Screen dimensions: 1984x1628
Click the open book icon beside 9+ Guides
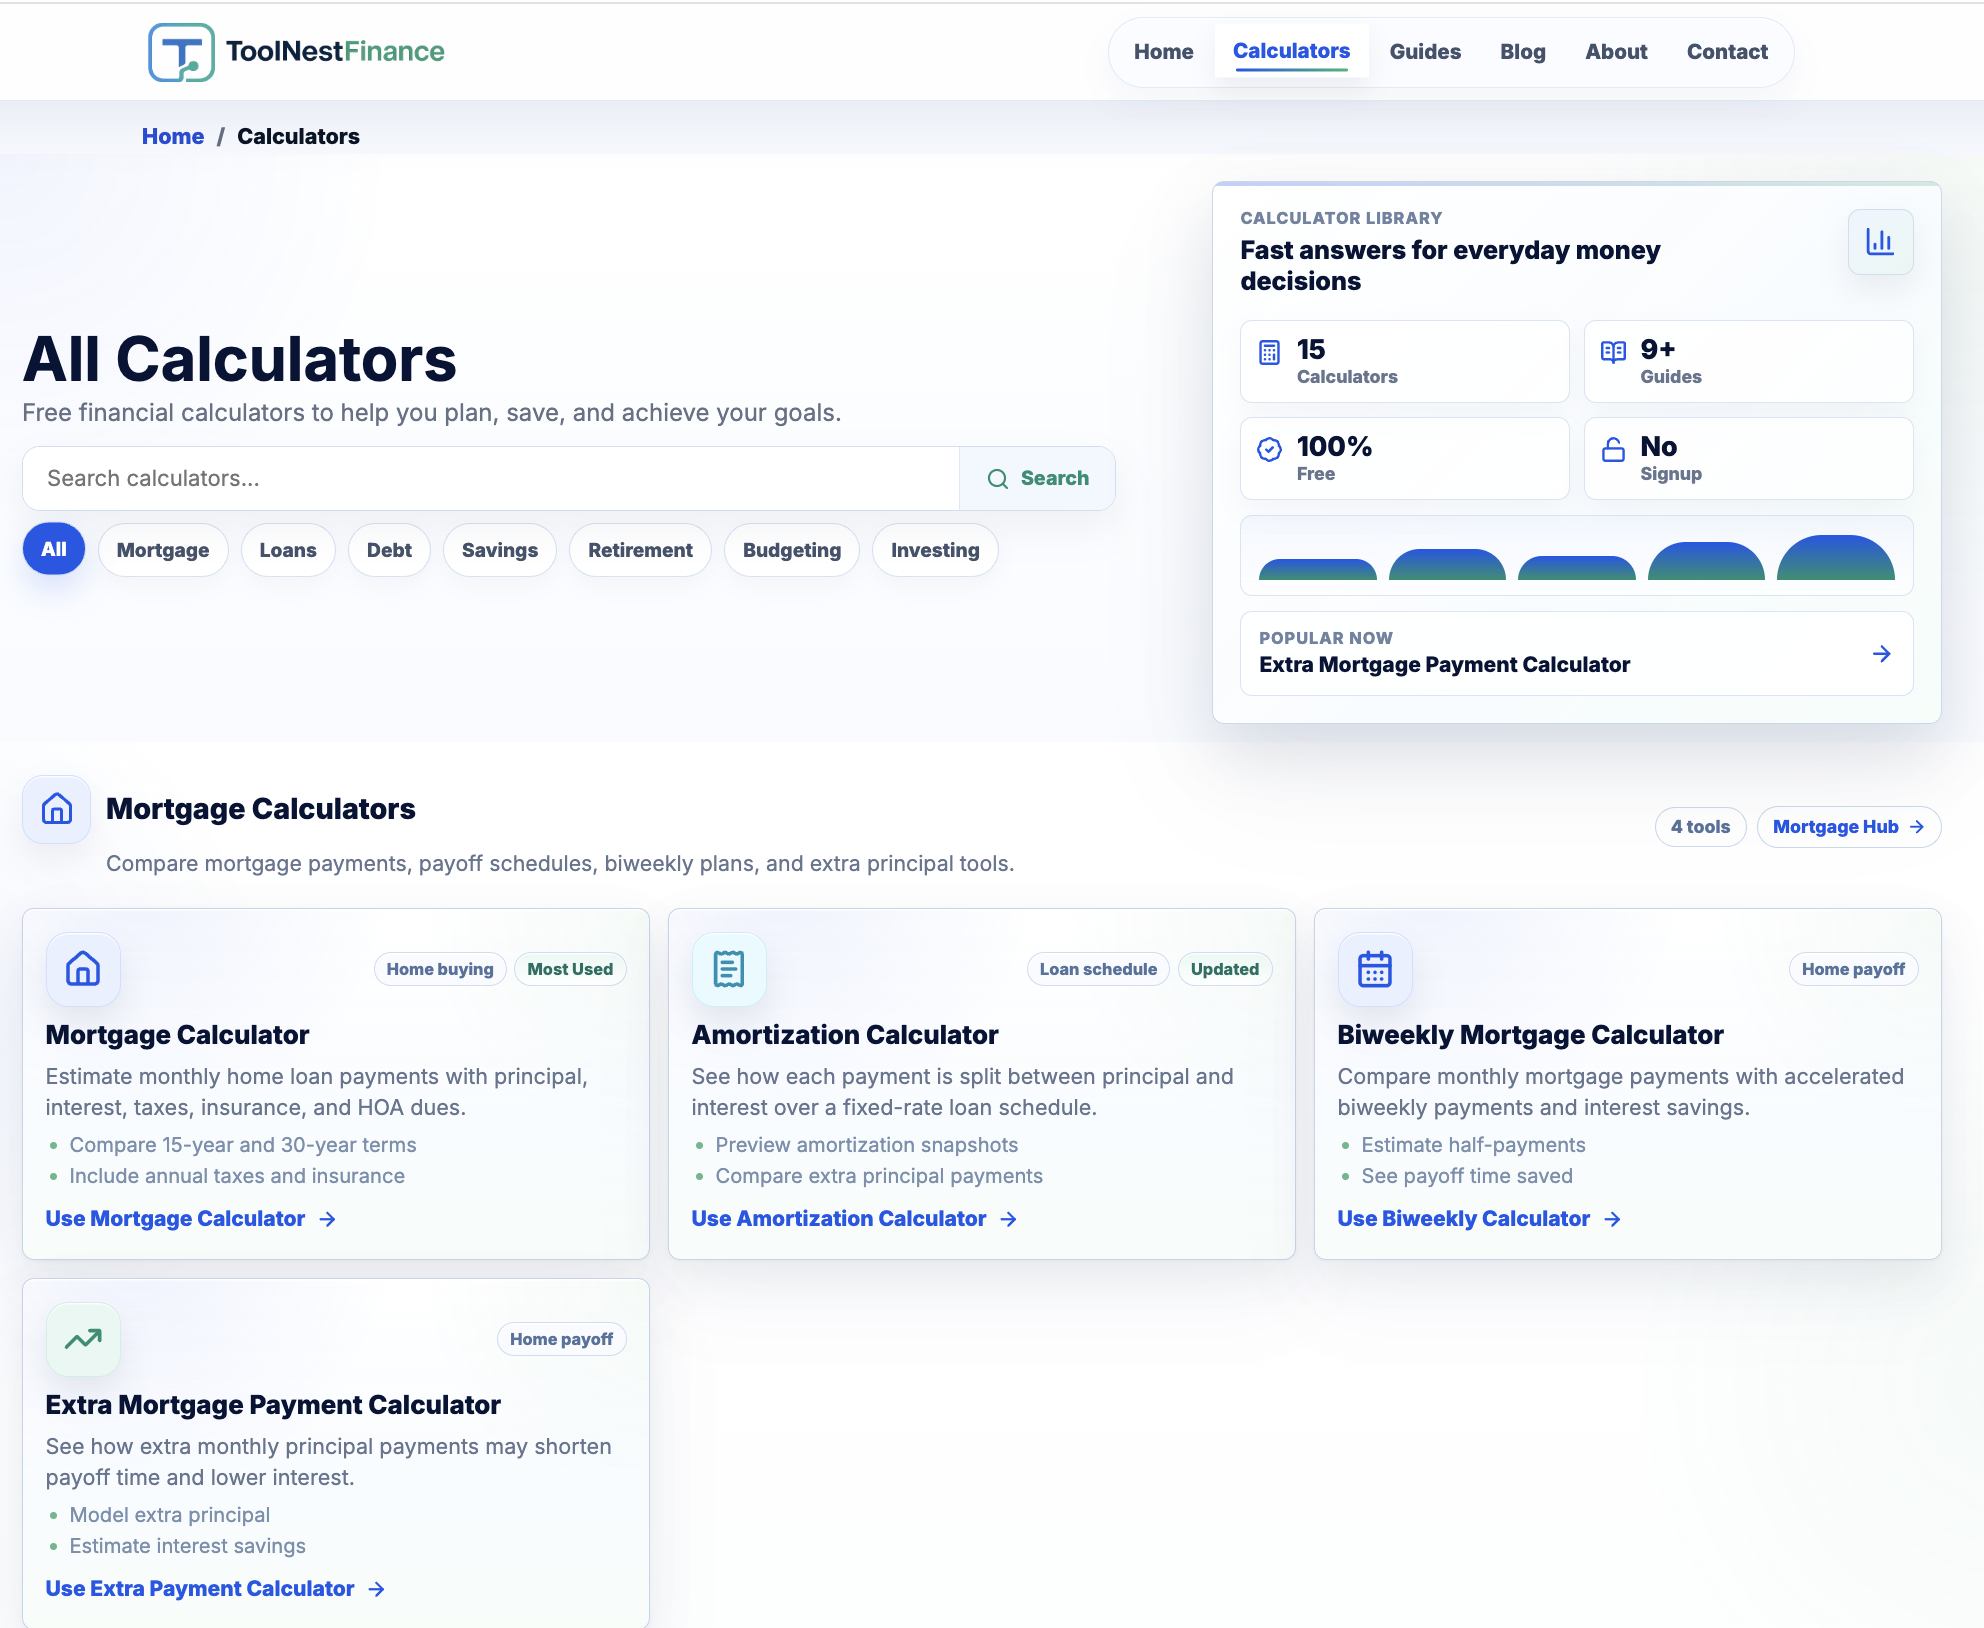1613,352
